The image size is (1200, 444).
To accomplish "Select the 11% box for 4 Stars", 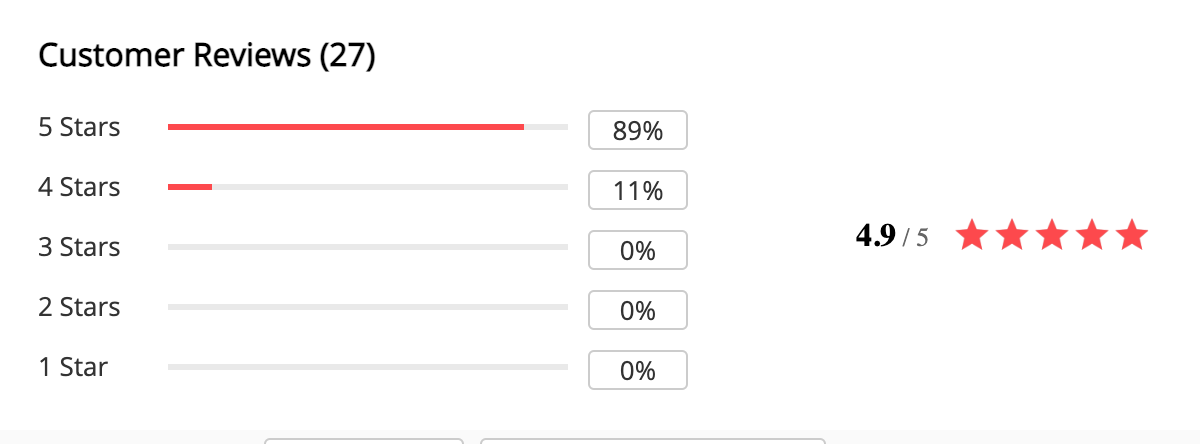I will pos(638,190).
